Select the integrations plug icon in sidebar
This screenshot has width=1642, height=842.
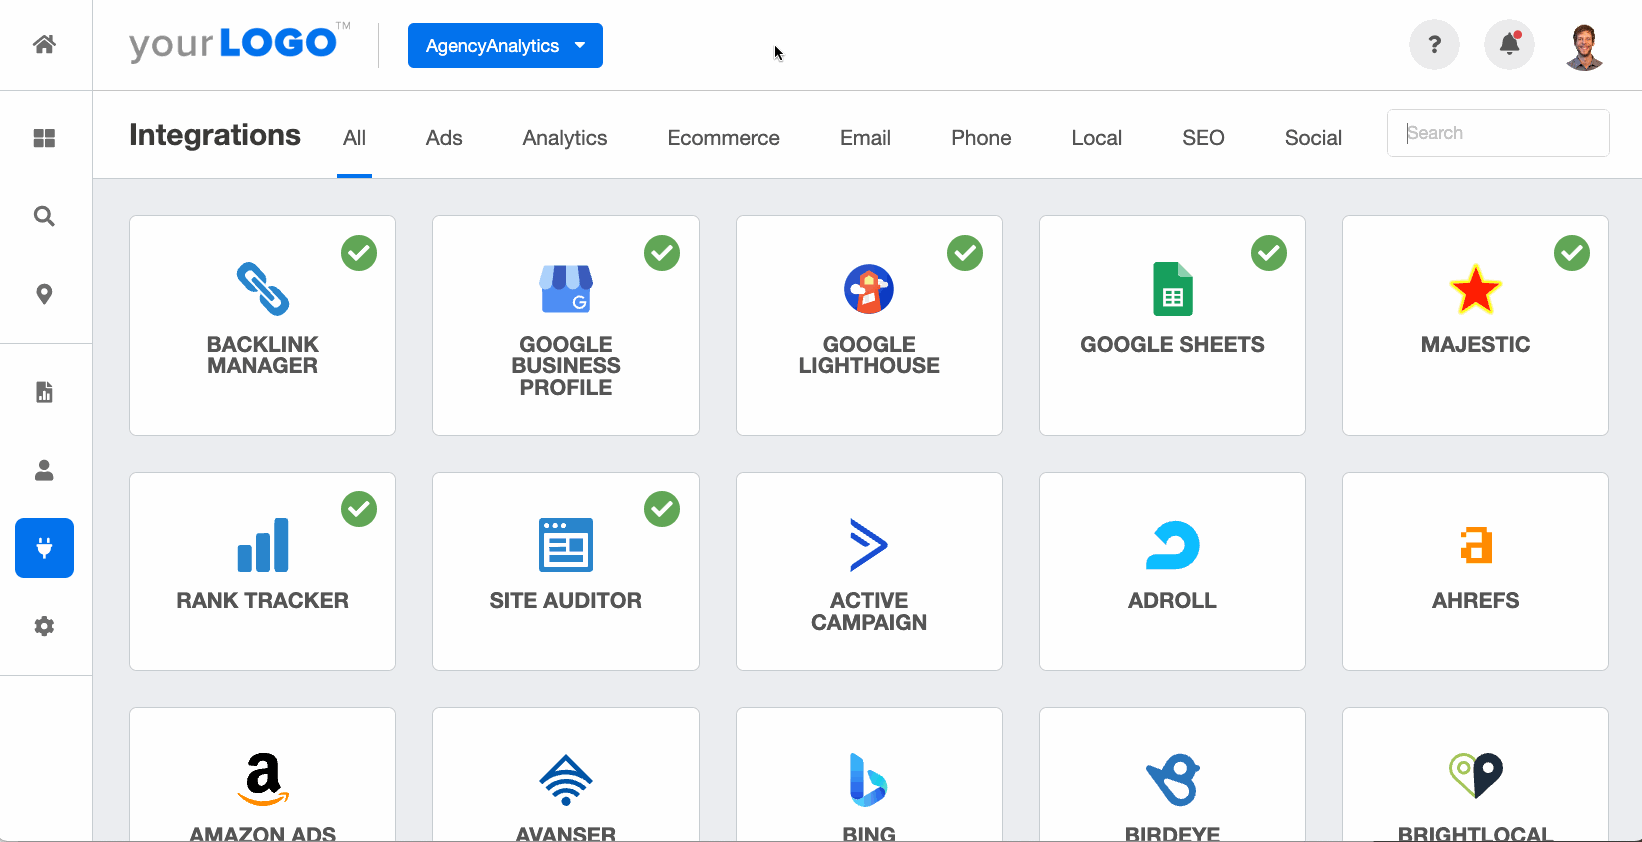click(44, 548)
